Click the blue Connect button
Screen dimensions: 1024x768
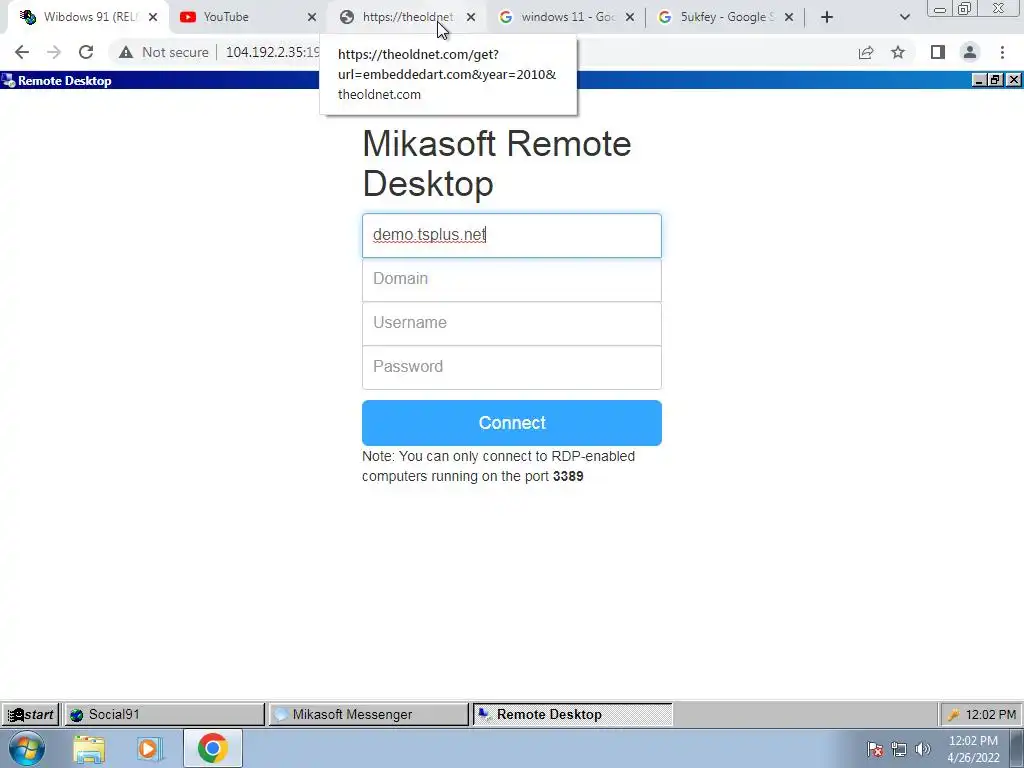click(511, 423)
